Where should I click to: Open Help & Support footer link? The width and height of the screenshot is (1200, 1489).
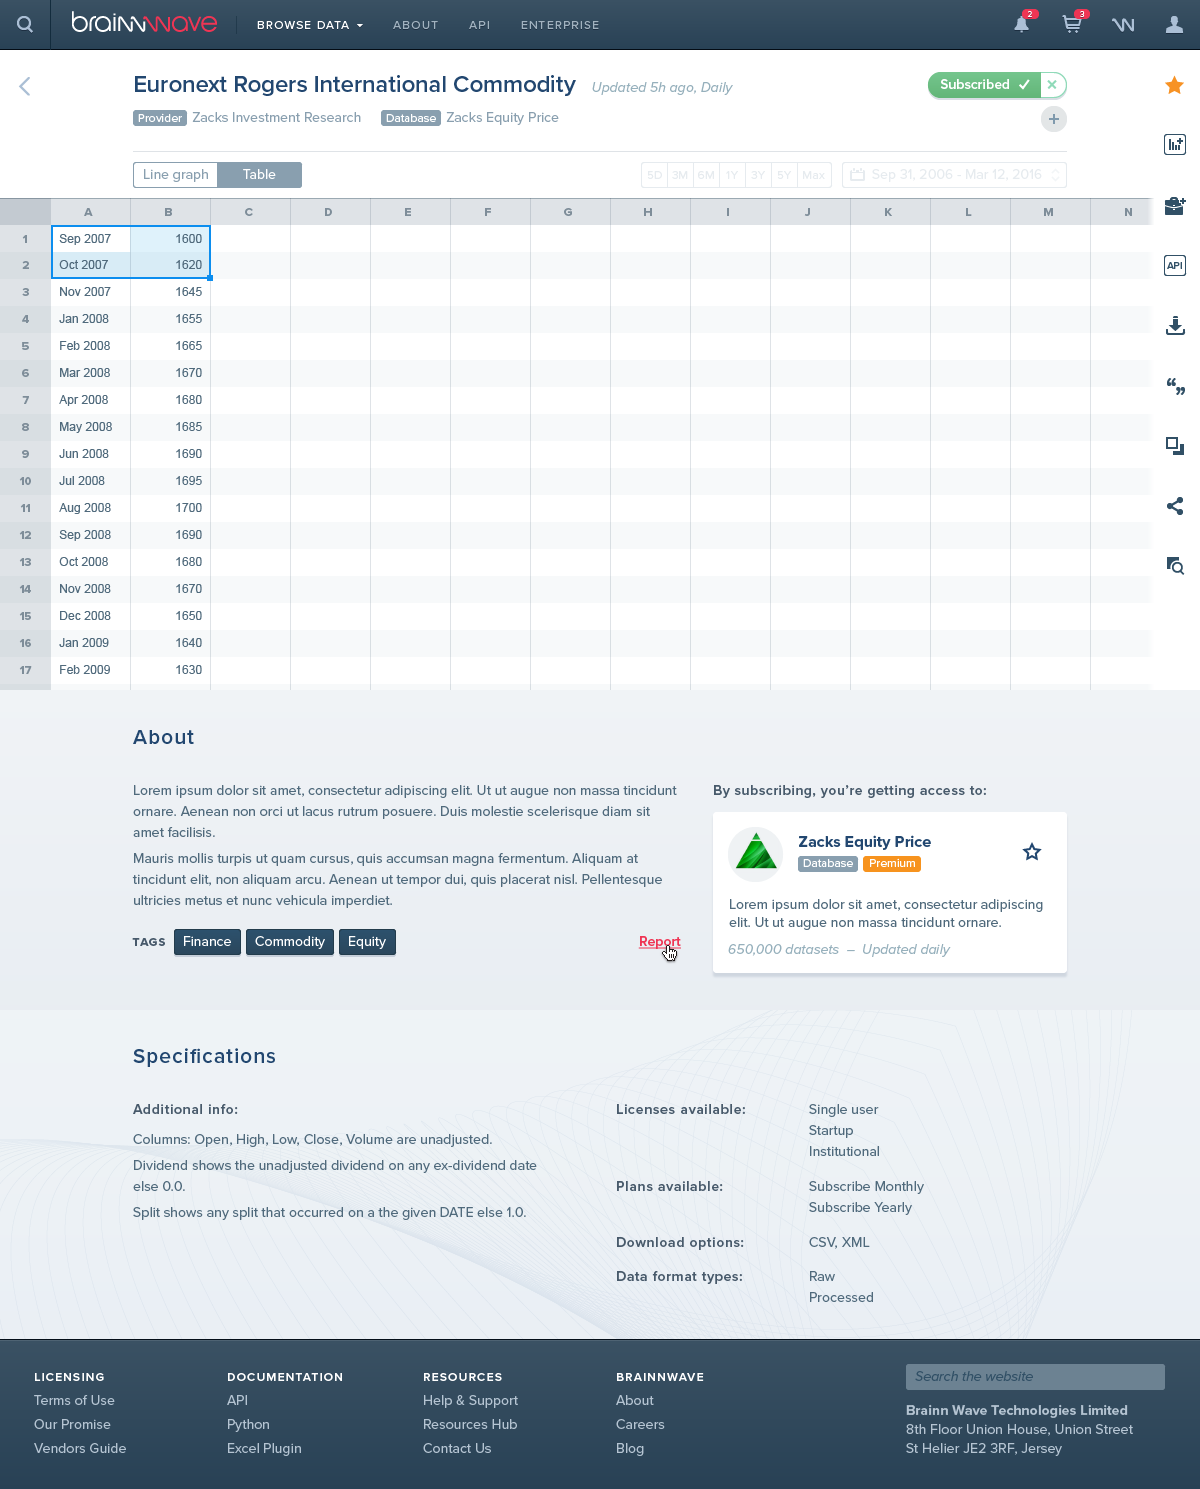(470, 1401)
